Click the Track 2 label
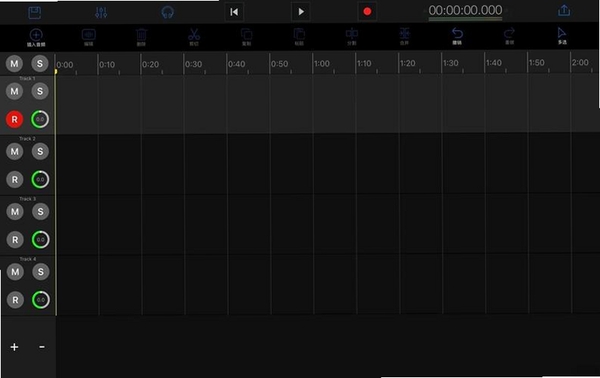The width and height of the screenshot is (600, 378). 27,138
